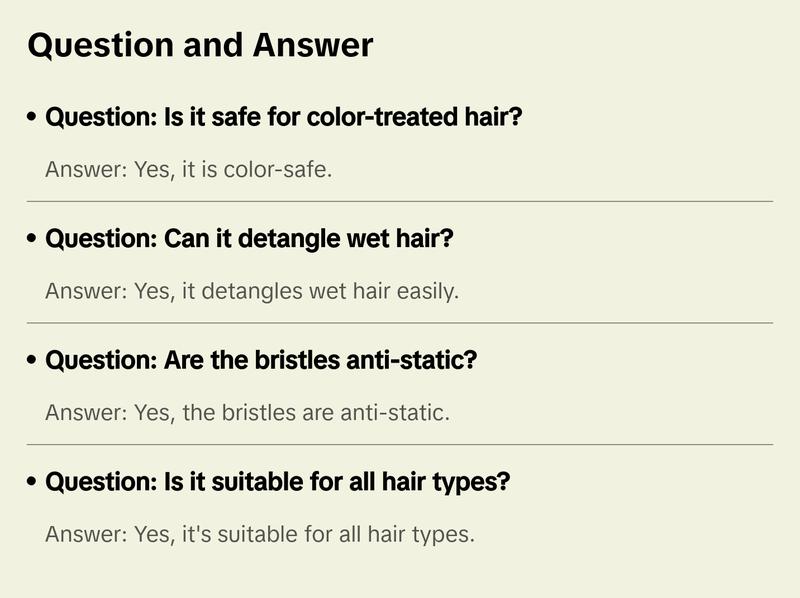800x598 pixels.
Task: Click divider line below anti-static answer
Action: pos(400,444)
